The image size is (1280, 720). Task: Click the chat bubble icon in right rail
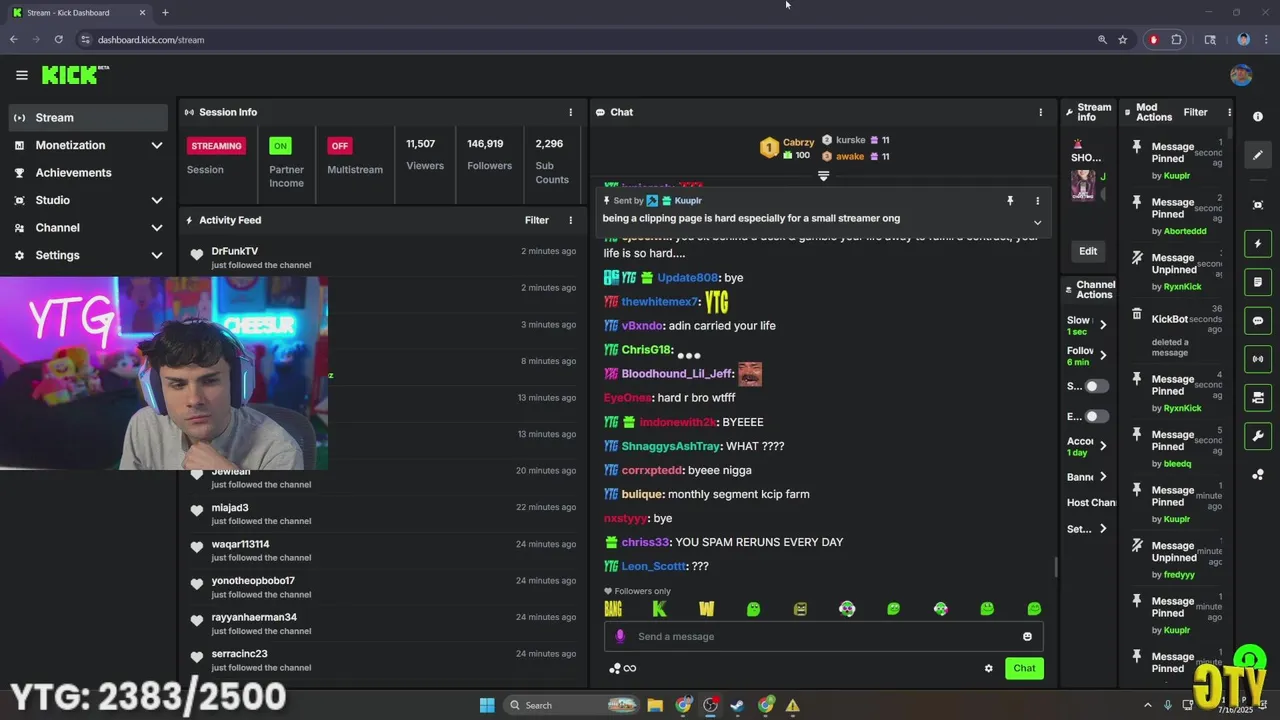(1258, 321)
